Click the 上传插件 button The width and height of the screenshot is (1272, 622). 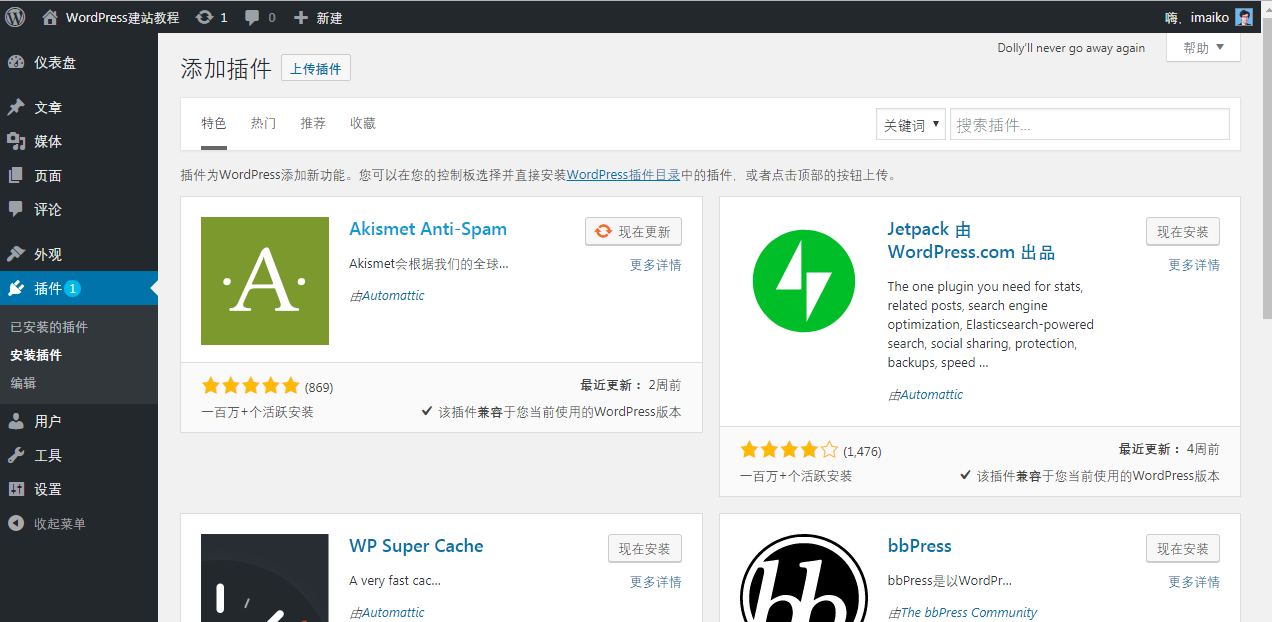pyautogui.click(x=316, y=69)
